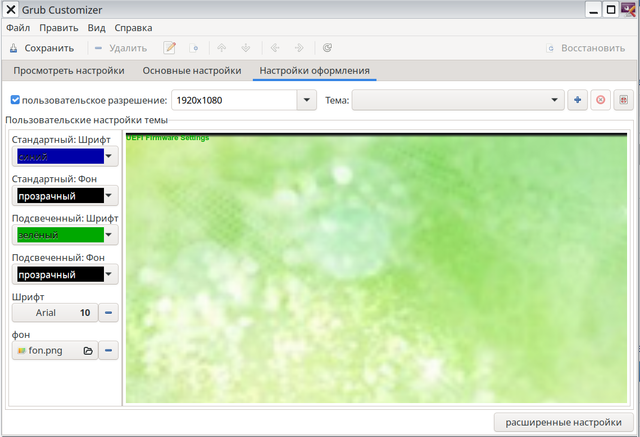Click the 1920x1080 resolution input field

pos(234,100)
